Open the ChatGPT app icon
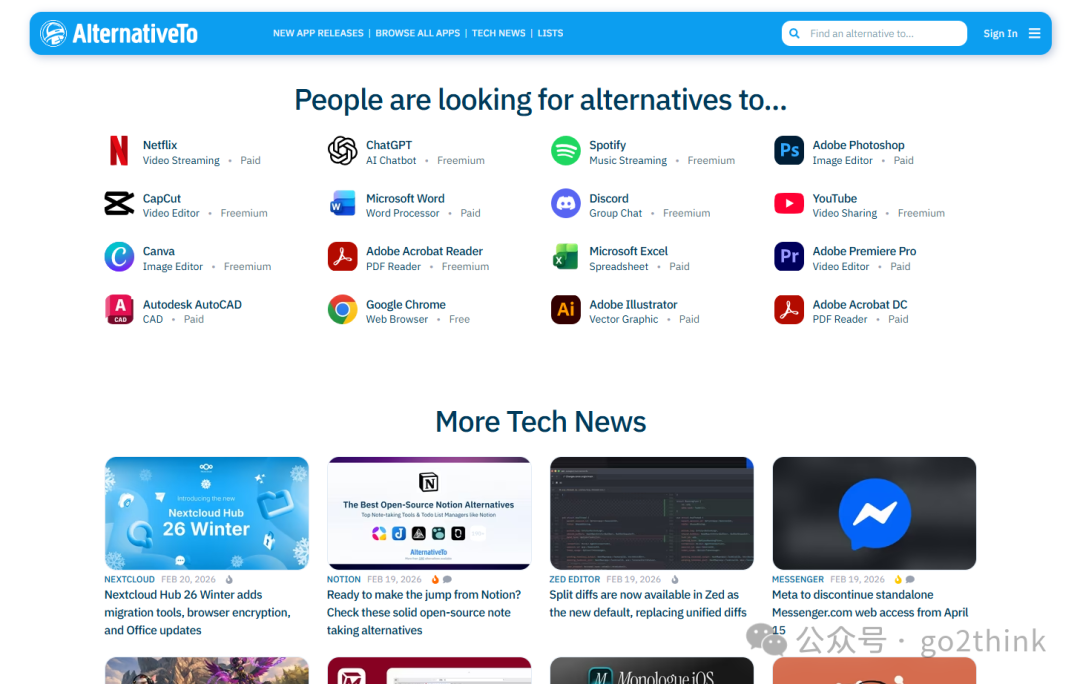1080x684 pixels. pos(342,151)
